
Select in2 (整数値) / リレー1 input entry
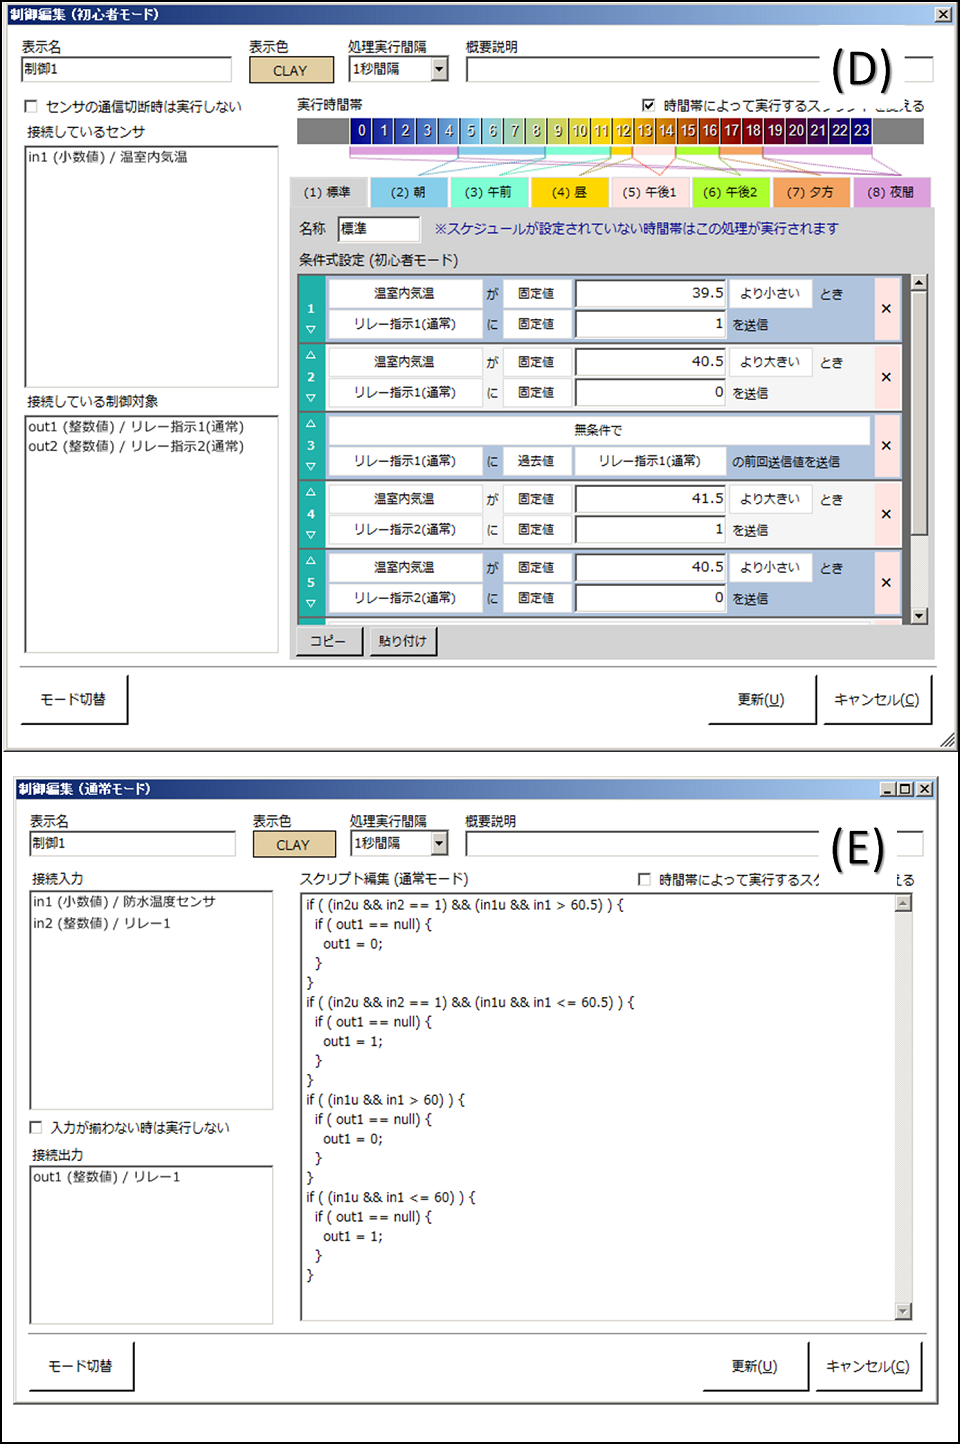[x=102, y=923]
